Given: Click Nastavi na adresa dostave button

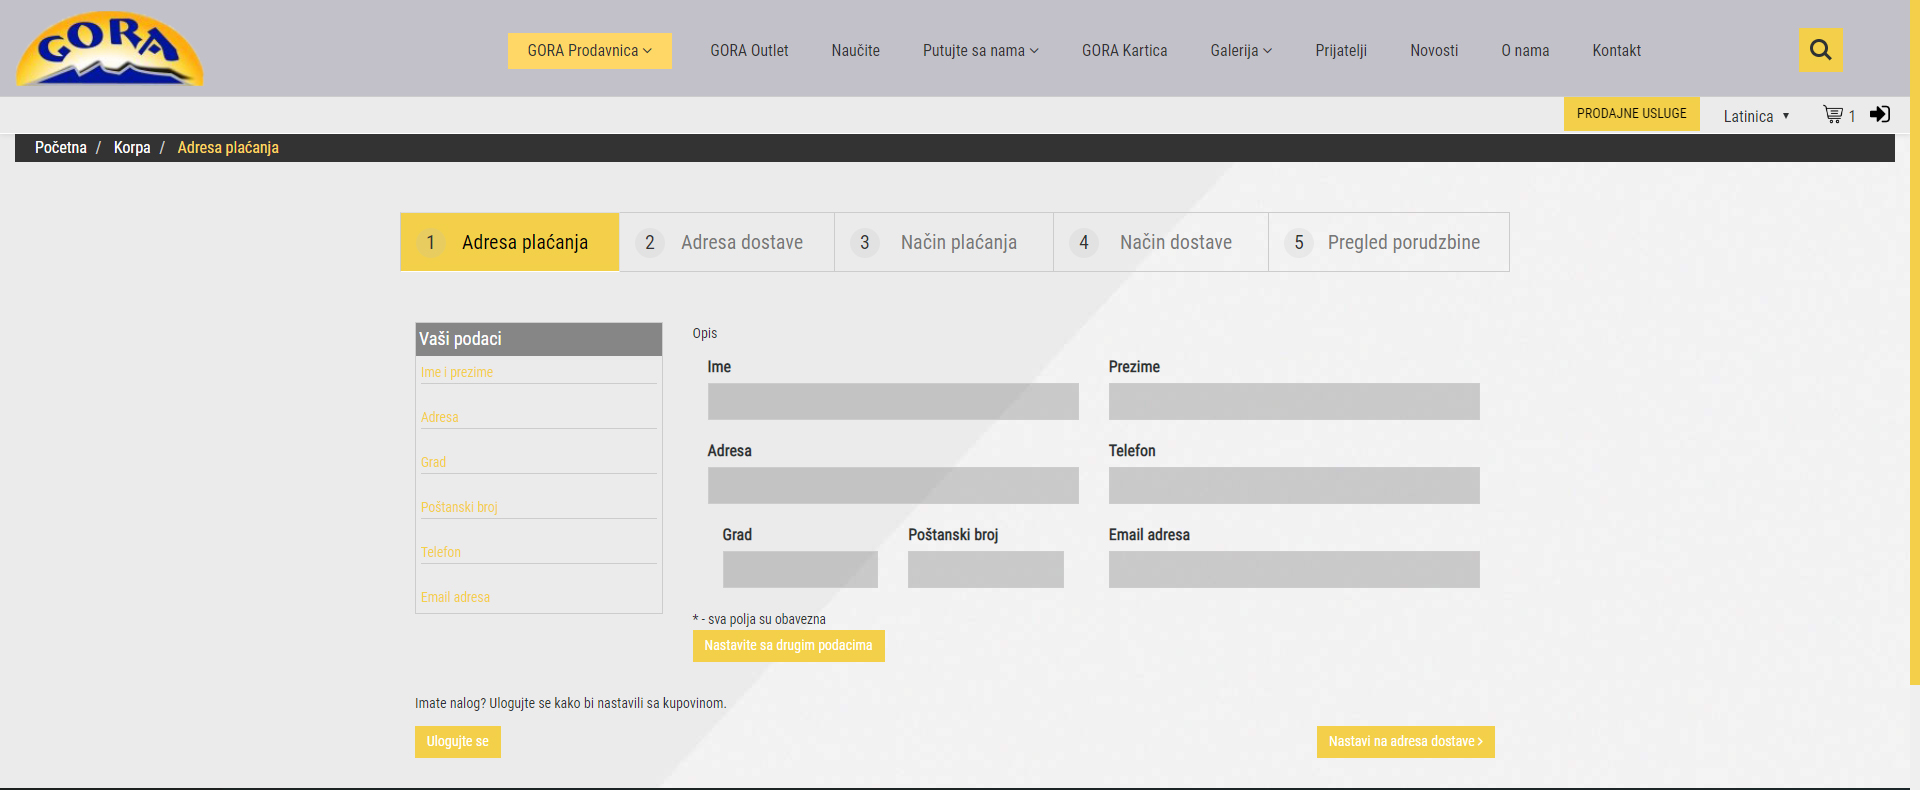Looking at the screenshot, I should coord(1406,742).
